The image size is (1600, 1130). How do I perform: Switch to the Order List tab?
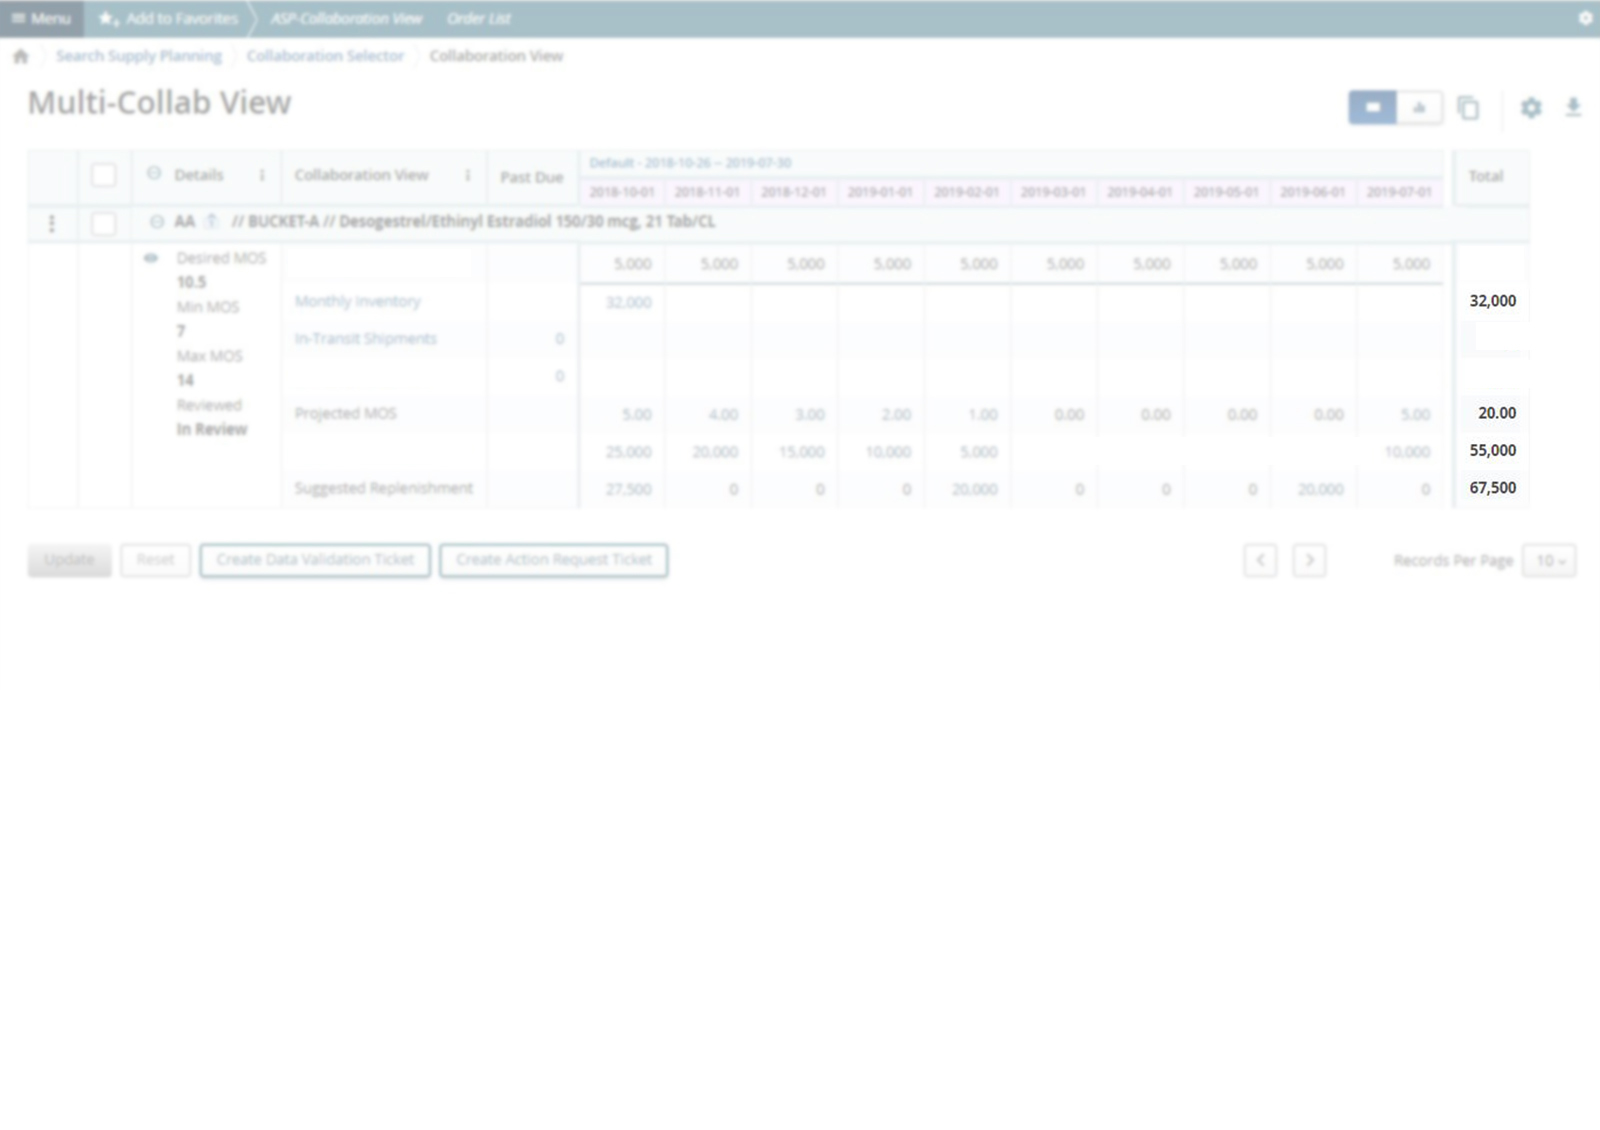479,18
